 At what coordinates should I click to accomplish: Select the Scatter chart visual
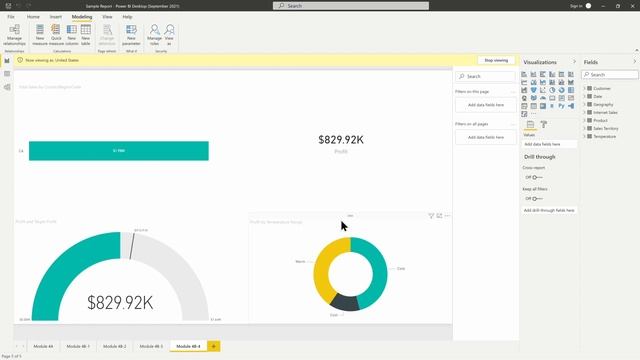[x=543, y=90]
